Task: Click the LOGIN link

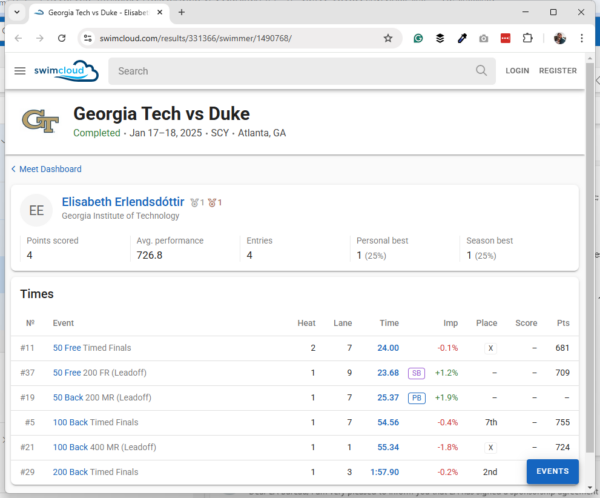Action: 517,71
